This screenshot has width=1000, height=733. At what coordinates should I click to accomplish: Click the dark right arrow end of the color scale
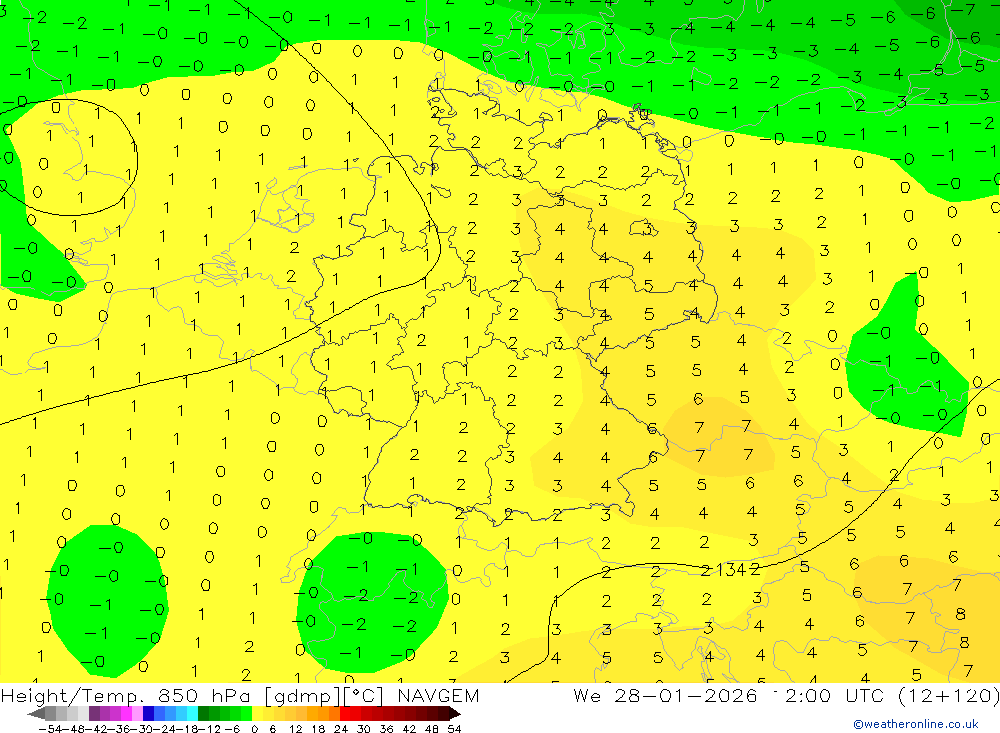tap(455, 714)
